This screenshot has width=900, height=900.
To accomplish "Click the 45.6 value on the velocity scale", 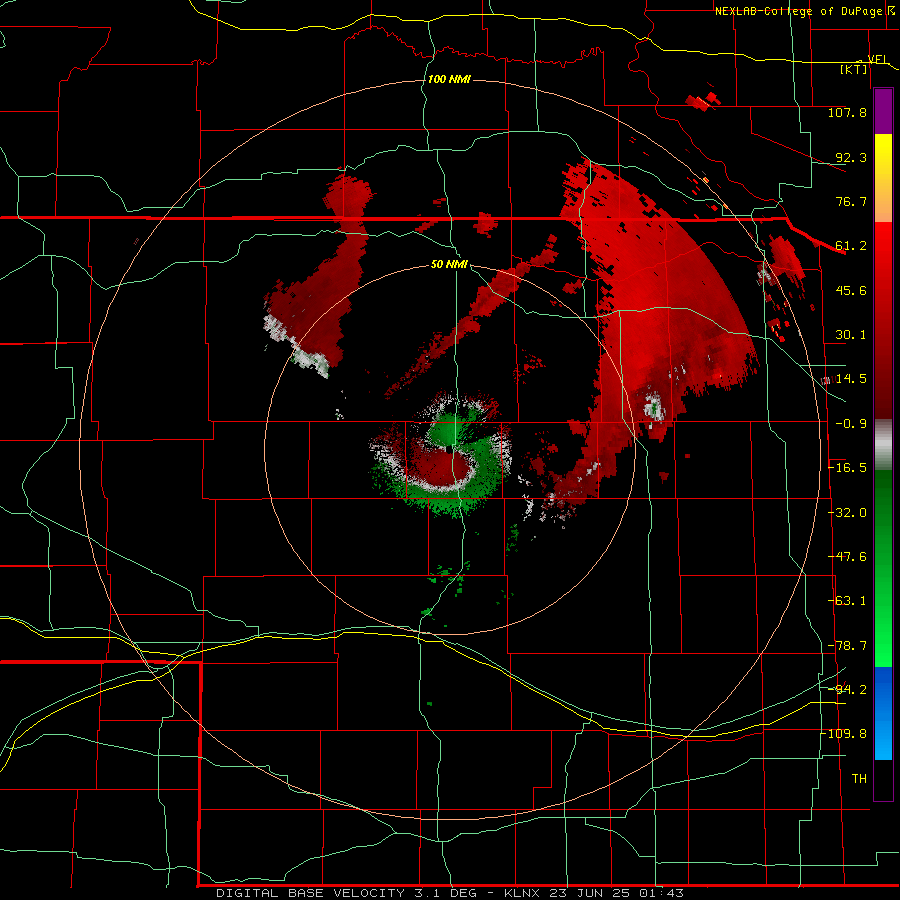I will (x=851, y=290).
